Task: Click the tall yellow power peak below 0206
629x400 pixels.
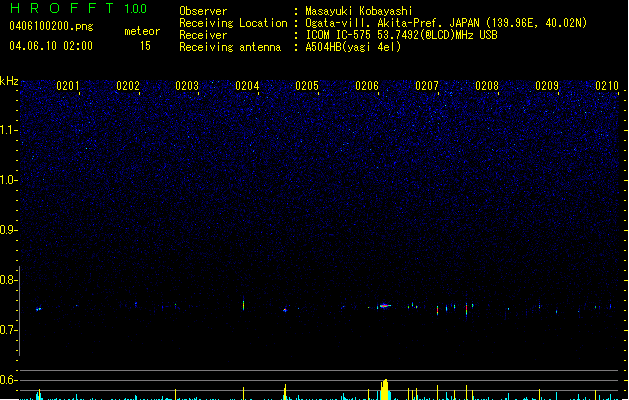Action: [x=385, y=390]
